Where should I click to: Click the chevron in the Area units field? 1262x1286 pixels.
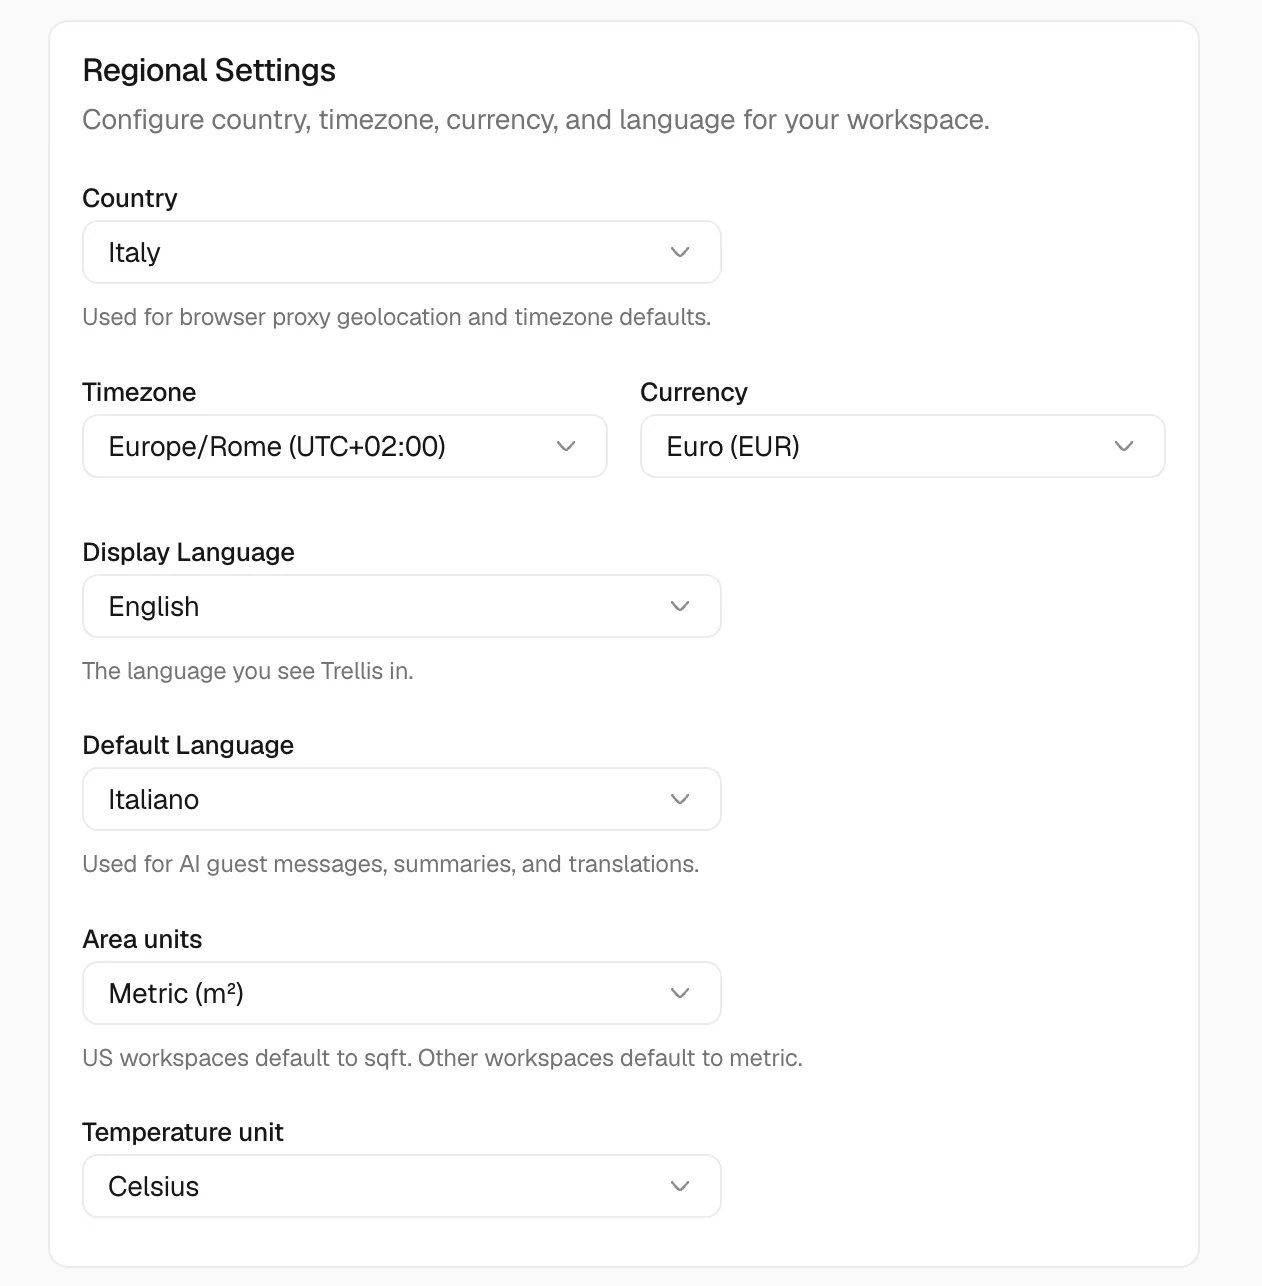(x=680, y=993)
